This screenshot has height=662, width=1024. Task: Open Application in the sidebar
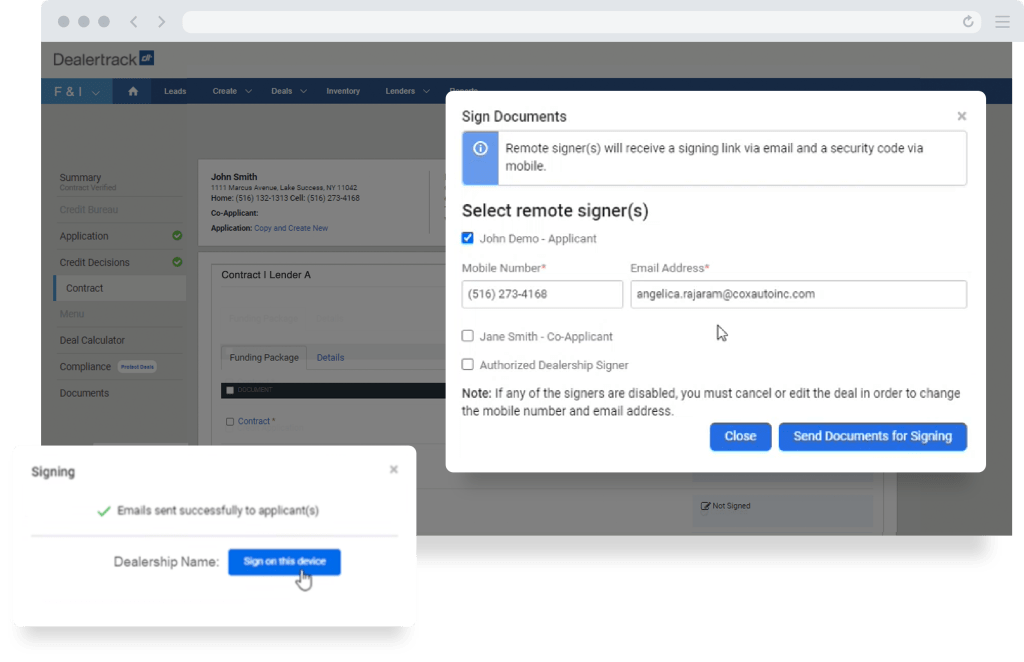84,236
